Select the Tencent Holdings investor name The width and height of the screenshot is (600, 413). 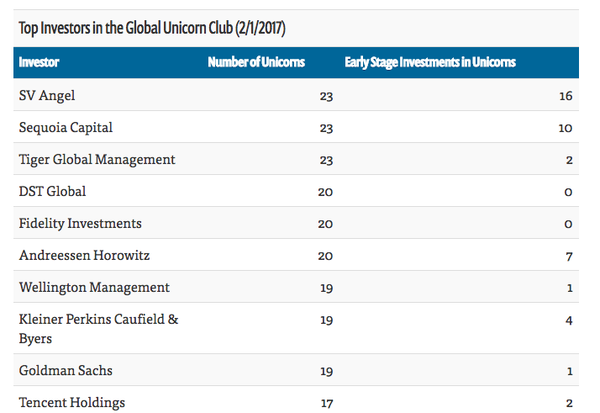point(72,403)
